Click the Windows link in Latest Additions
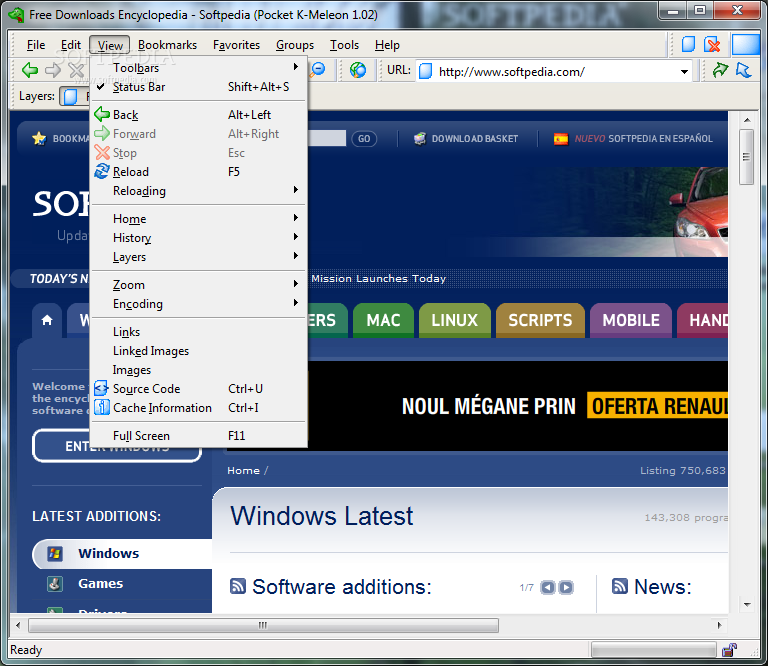The image size is (768, 666). tap(109, 554)
